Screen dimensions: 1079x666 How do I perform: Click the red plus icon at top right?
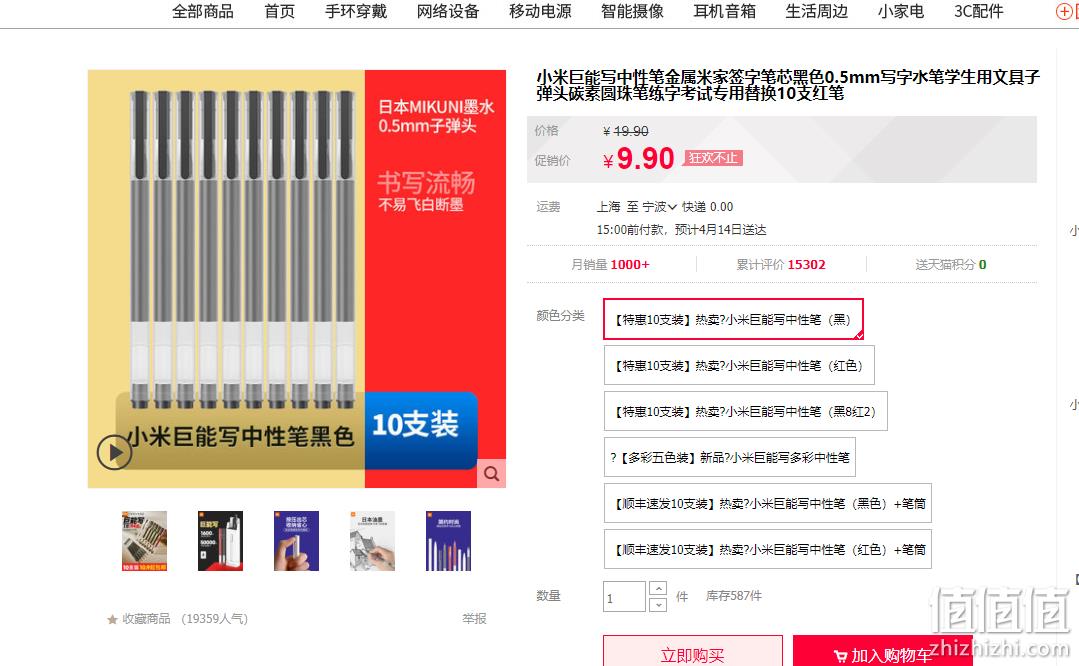click(x=1064, y=12)
